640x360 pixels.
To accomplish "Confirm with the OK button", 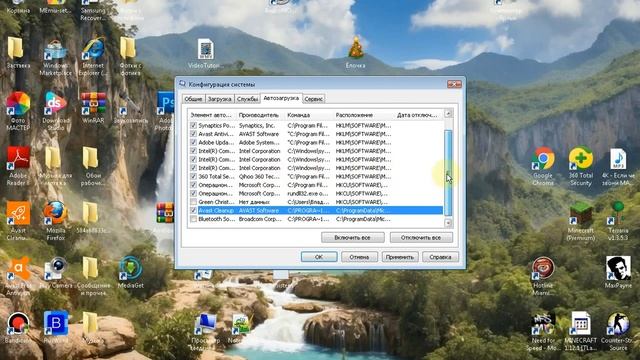I will point(319,257).
